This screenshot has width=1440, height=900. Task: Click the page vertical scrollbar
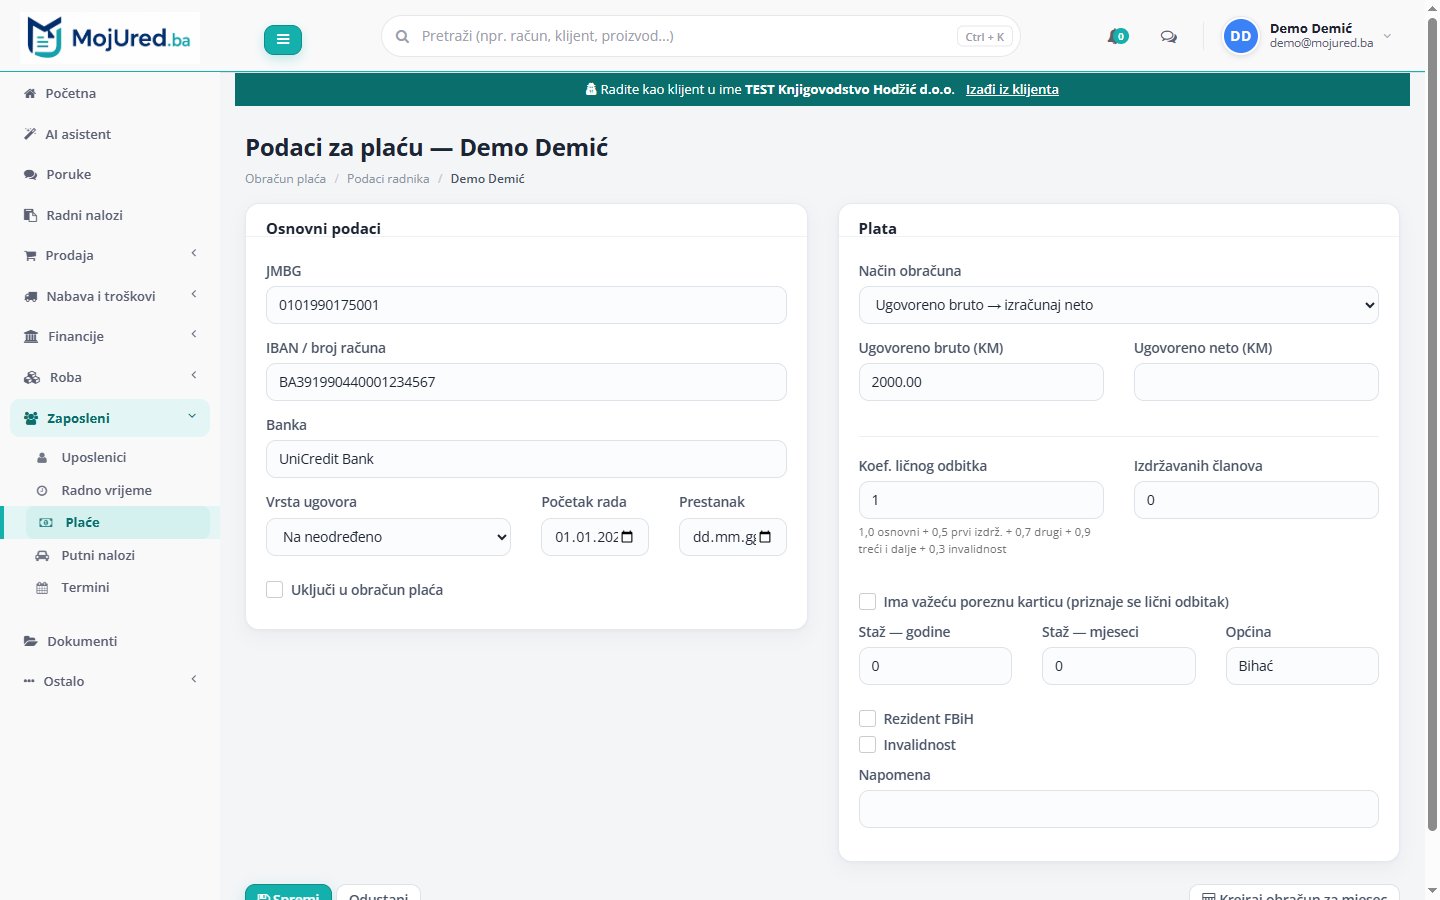tap(1432, 424)
